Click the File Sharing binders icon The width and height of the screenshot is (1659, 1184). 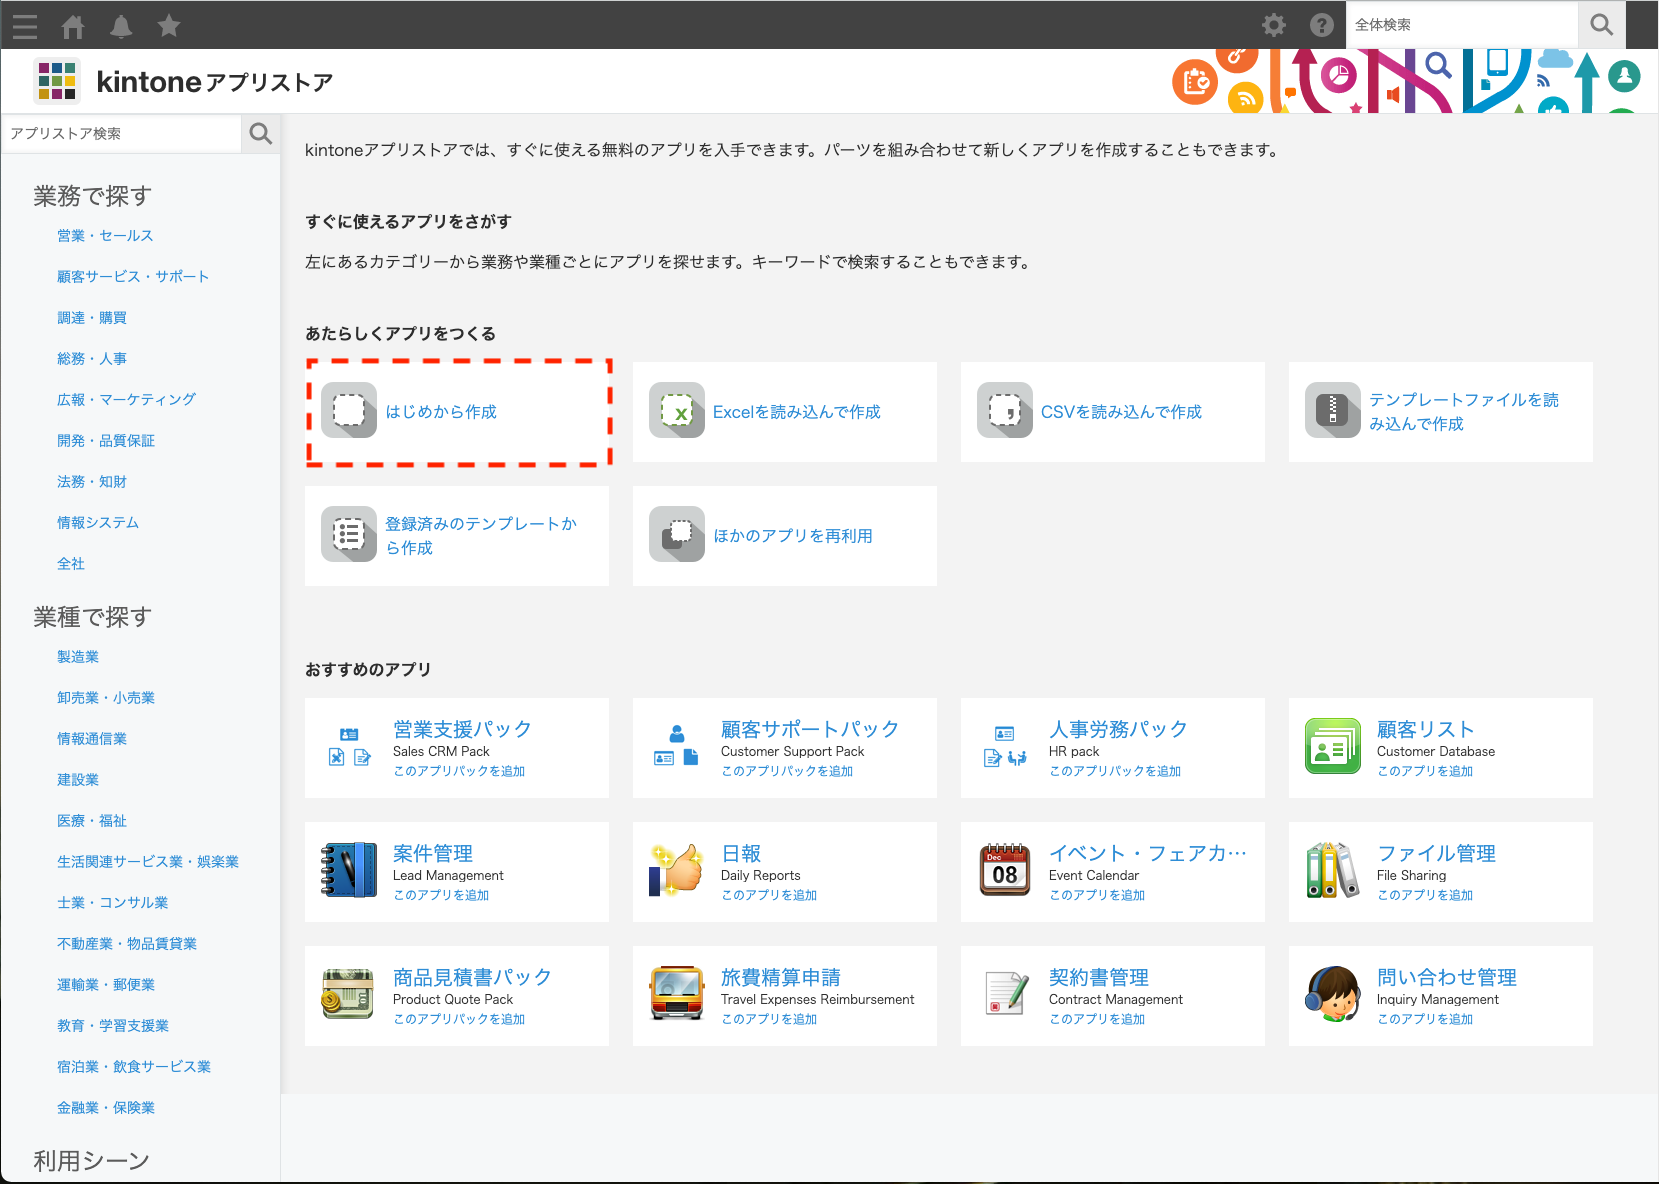click(1331, 871)
